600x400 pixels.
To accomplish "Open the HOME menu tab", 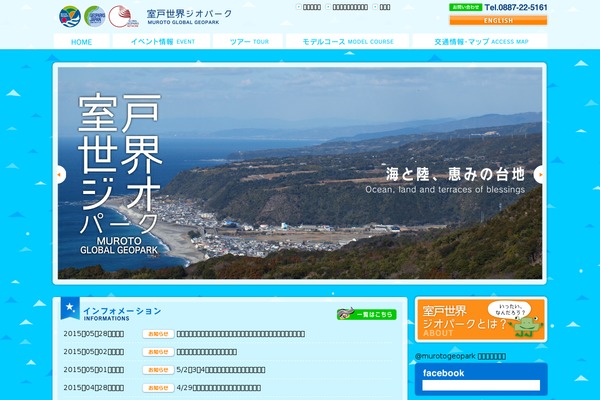I will tap(82, 41).
